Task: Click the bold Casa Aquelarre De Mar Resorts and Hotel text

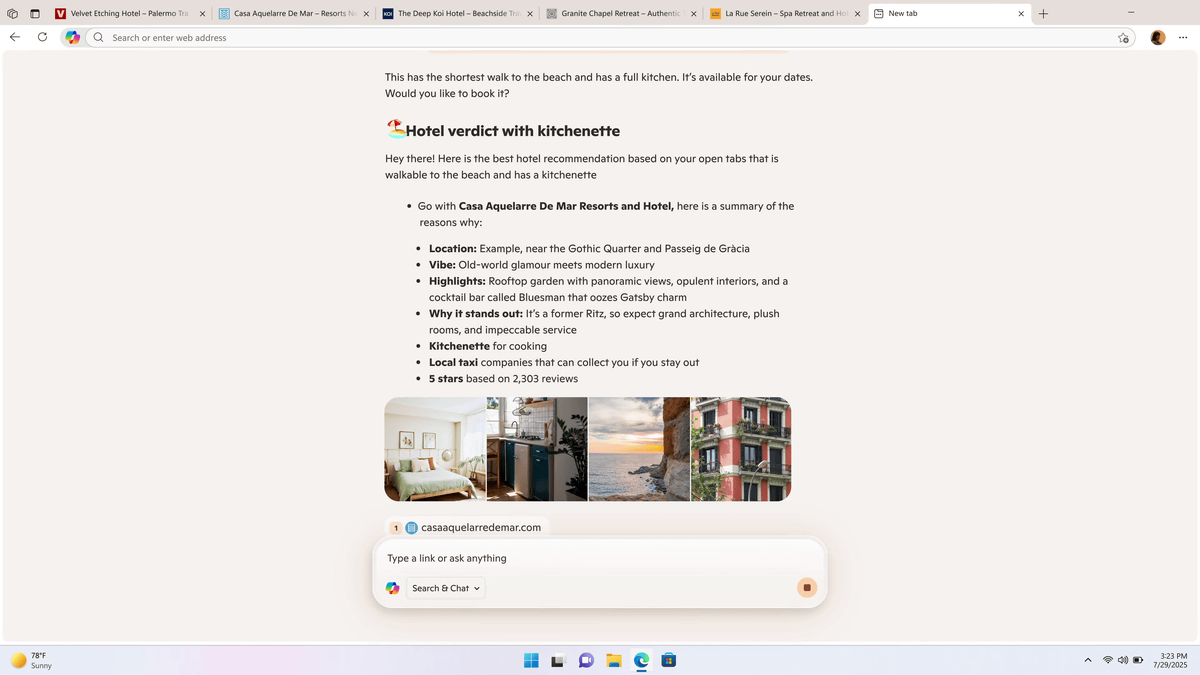Action: tap(566, 206)
